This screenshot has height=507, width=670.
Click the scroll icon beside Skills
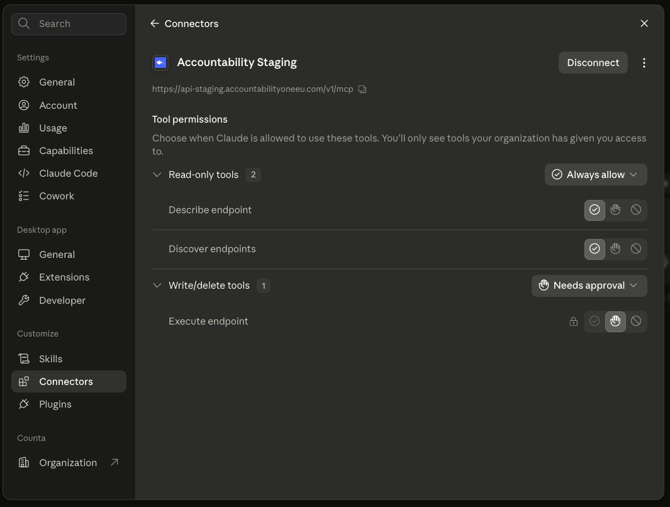[x=24, y=359]
